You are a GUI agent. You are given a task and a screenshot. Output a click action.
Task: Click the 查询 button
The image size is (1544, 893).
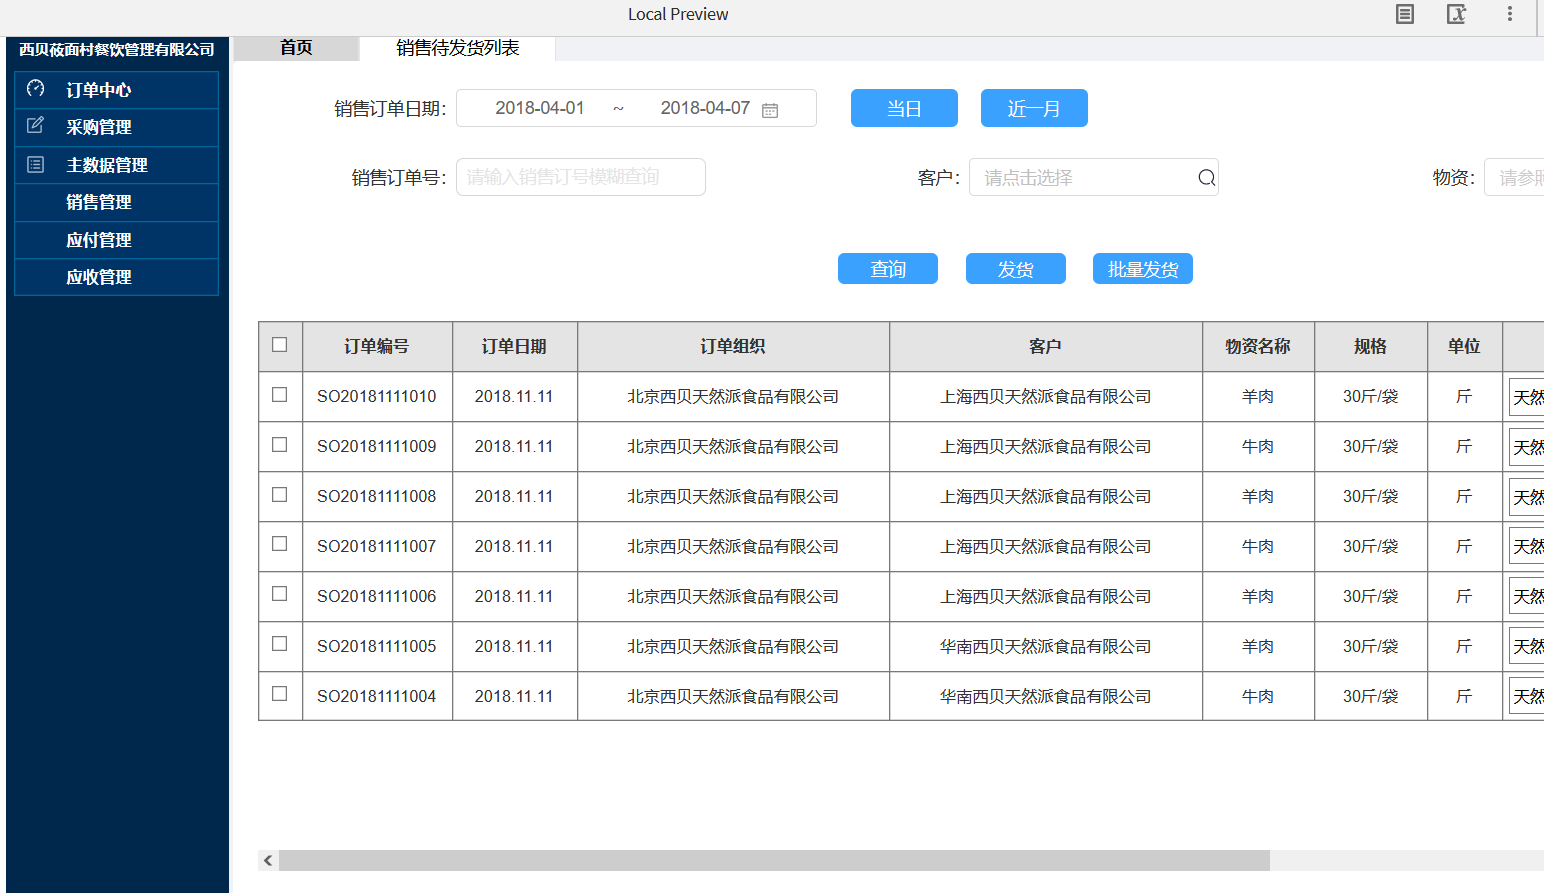coord(888,269)
